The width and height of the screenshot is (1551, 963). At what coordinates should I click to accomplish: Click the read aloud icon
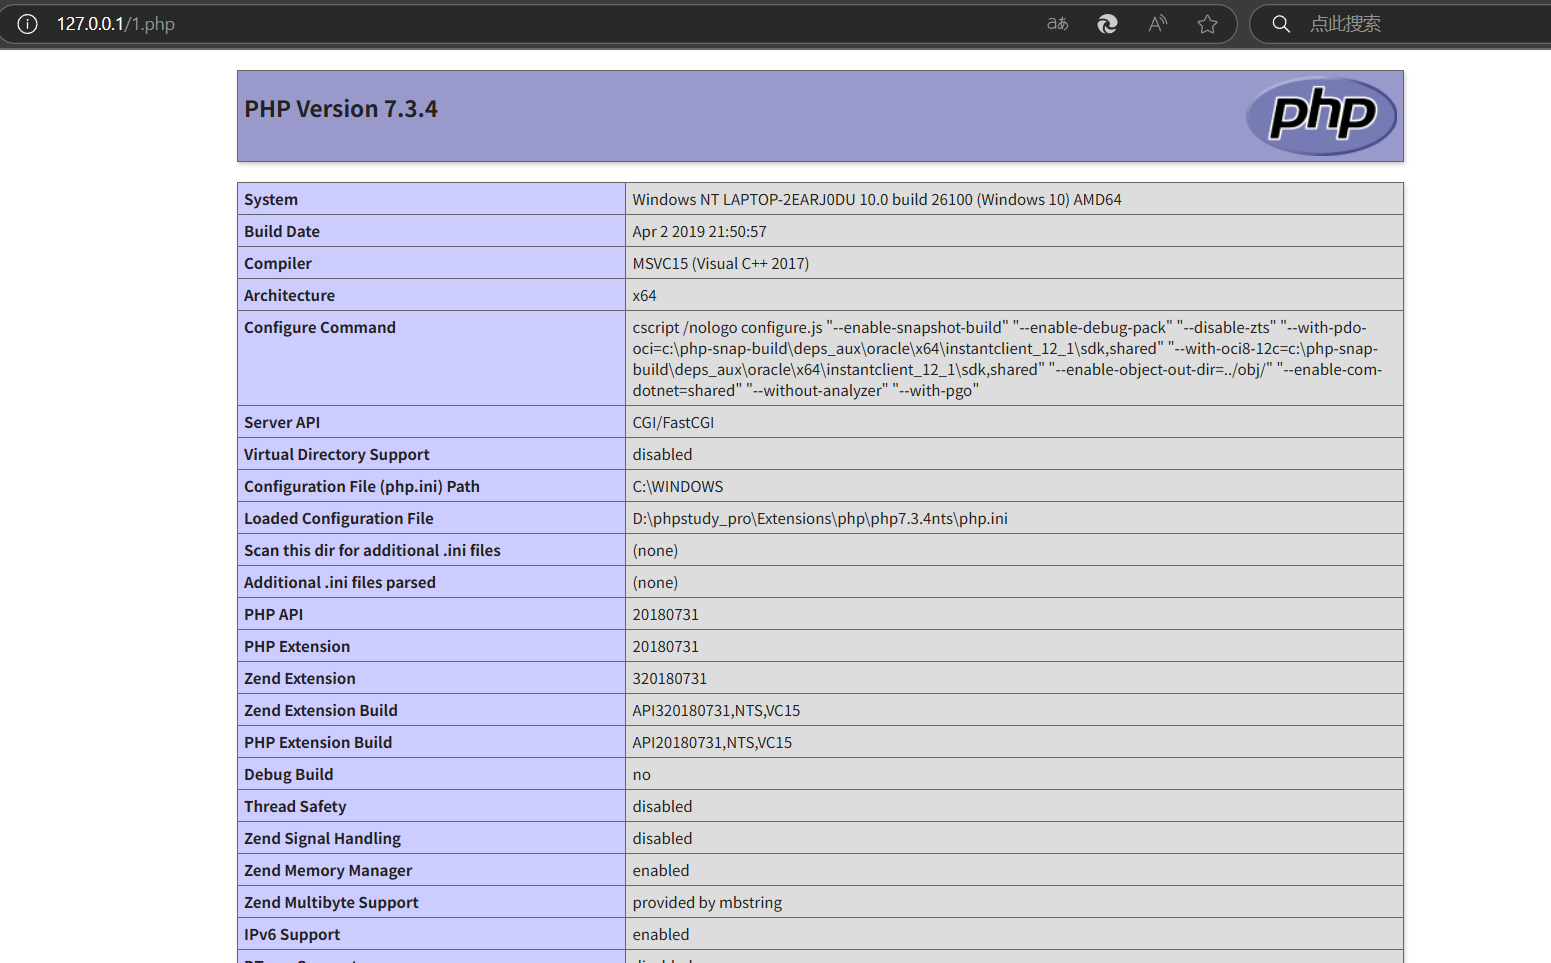1158,24
